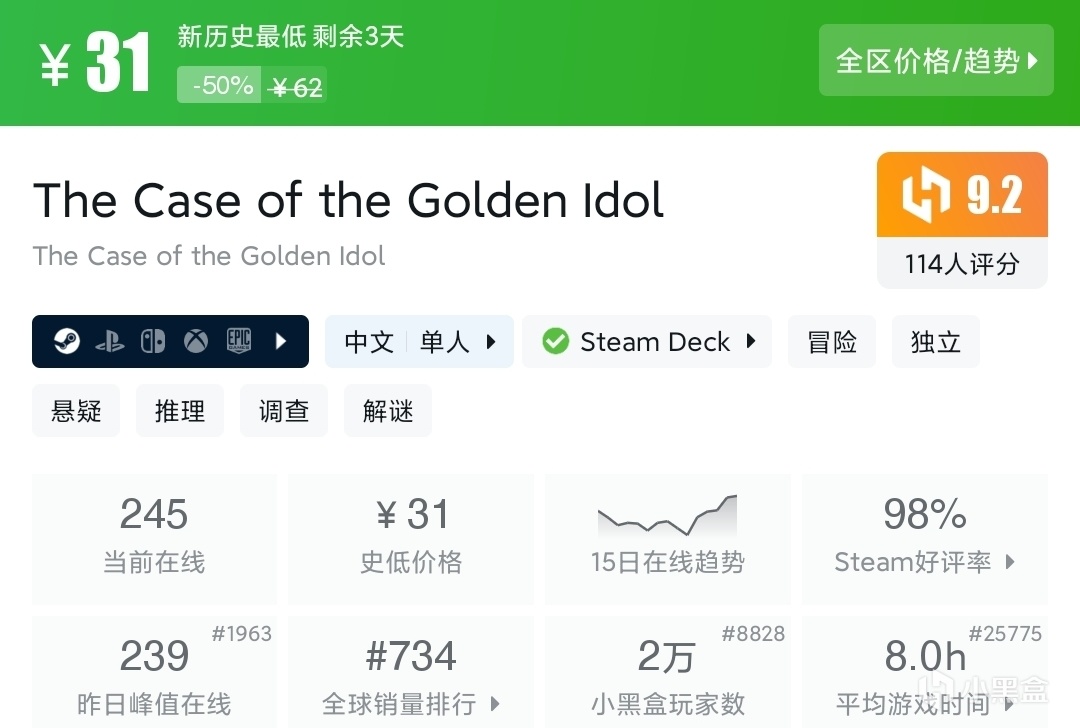Click the Xiaoheihe logo on rating badge
The height and width of the screenshot is (728, 1080).
[925, 196]
